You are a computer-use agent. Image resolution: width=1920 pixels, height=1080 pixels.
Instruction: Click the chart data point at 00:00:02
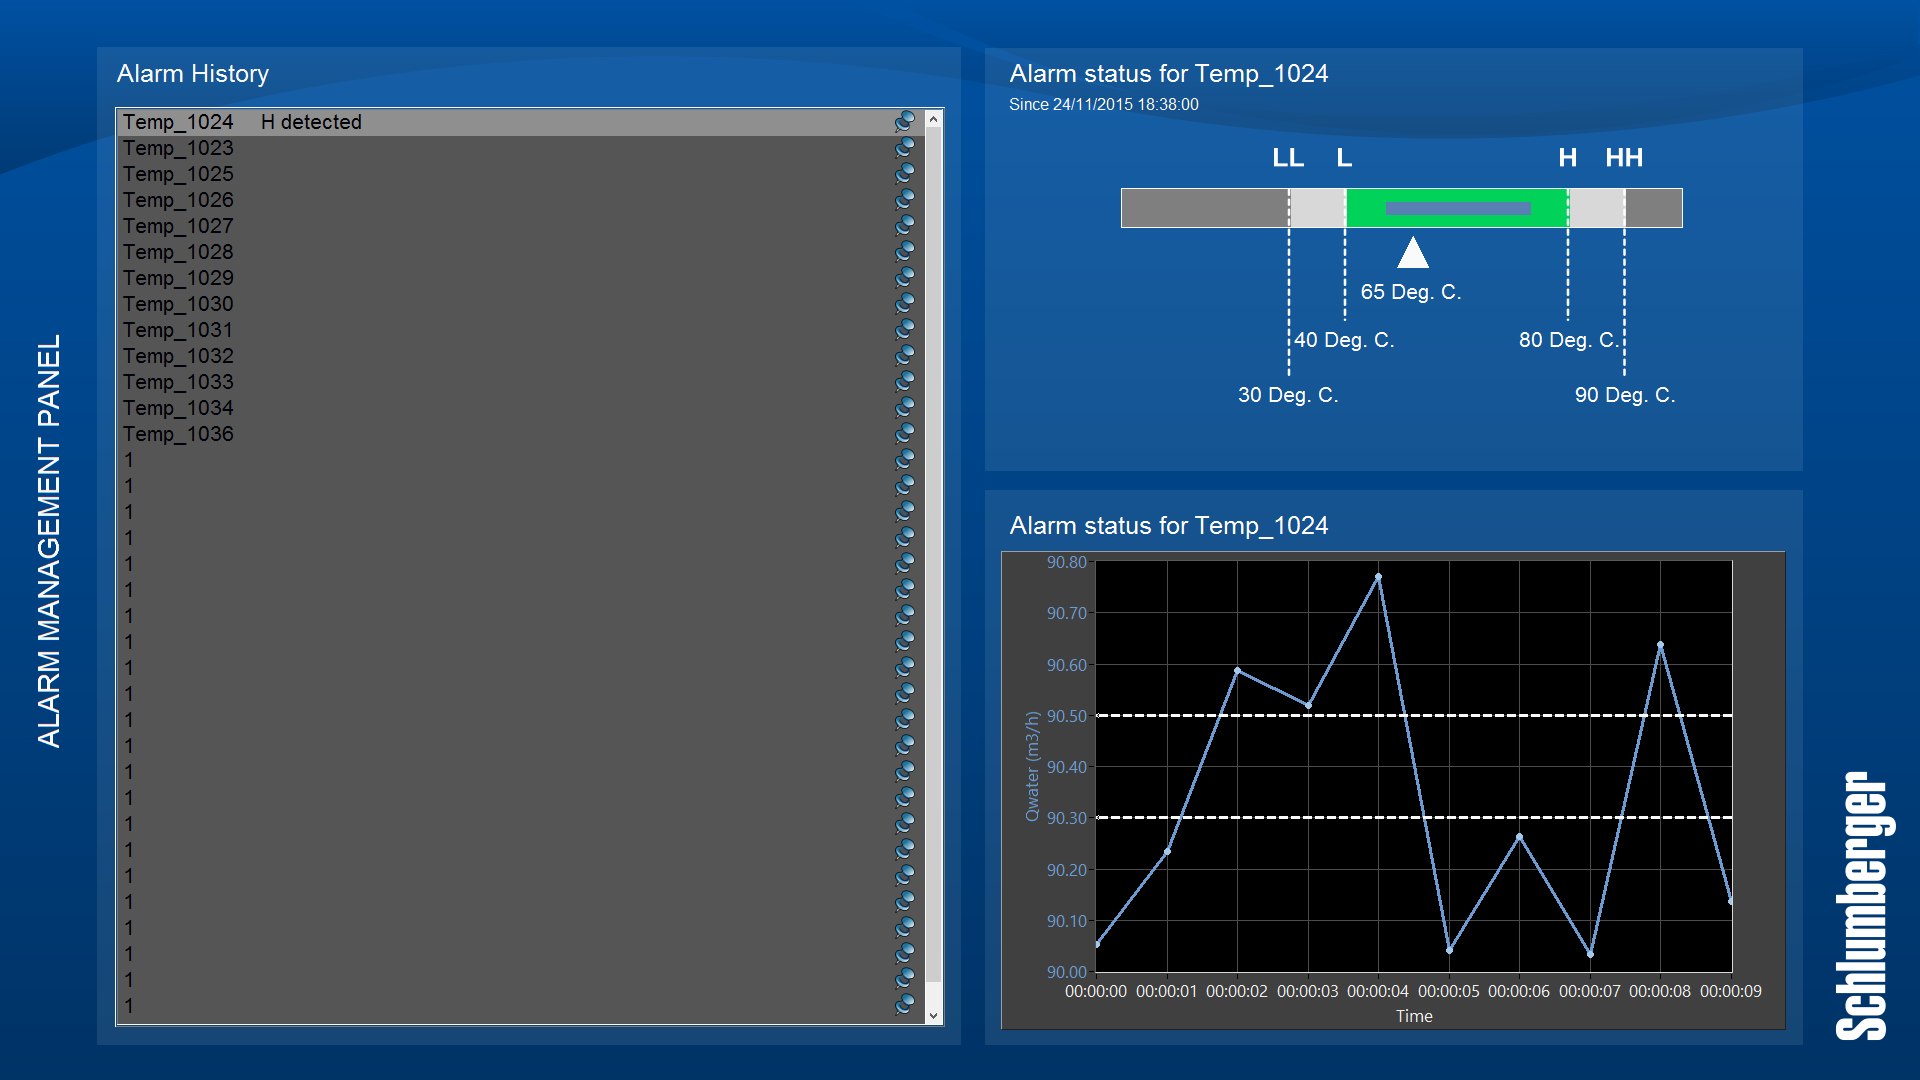point(1237,671)
